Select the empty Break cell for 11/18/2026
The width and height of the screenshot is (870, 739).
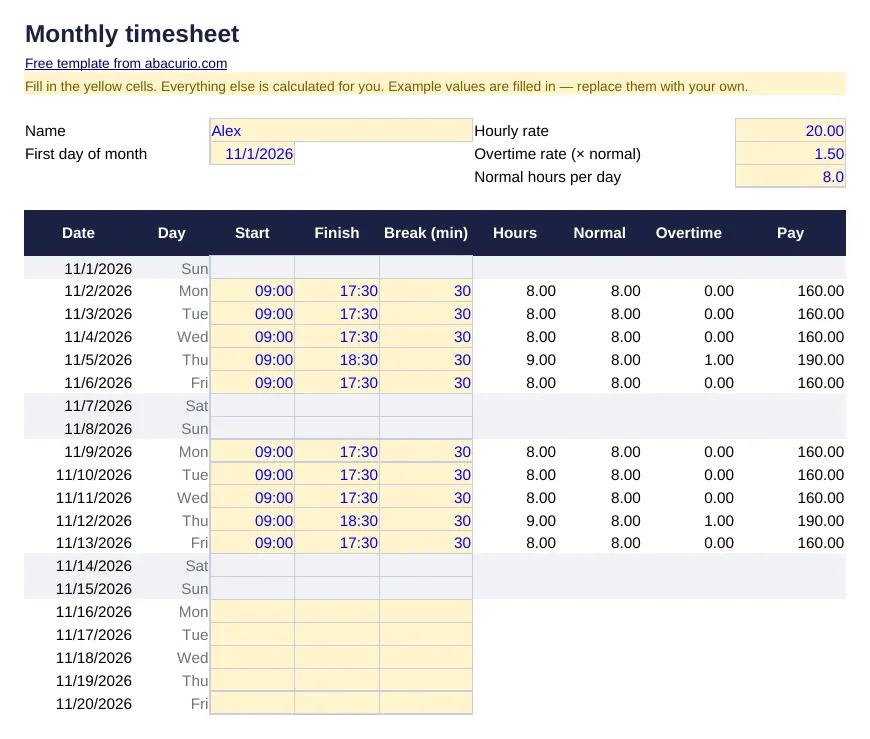coord(426,657)
